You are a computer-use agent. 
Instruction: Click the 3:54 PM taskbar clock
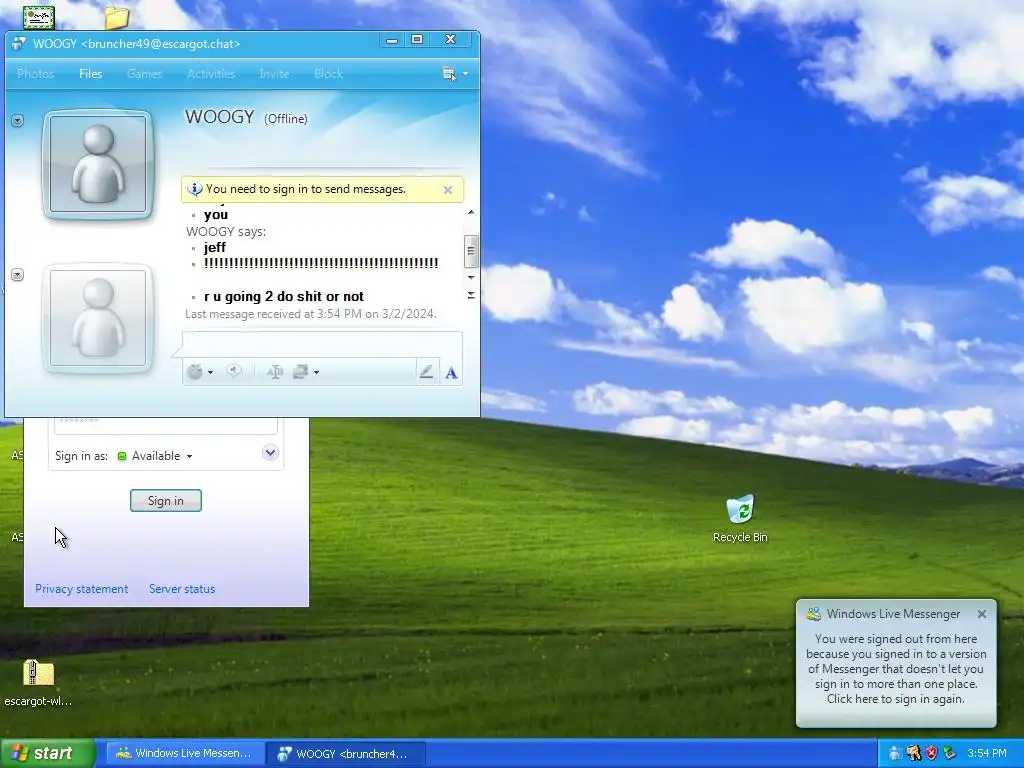coord(987,754)
